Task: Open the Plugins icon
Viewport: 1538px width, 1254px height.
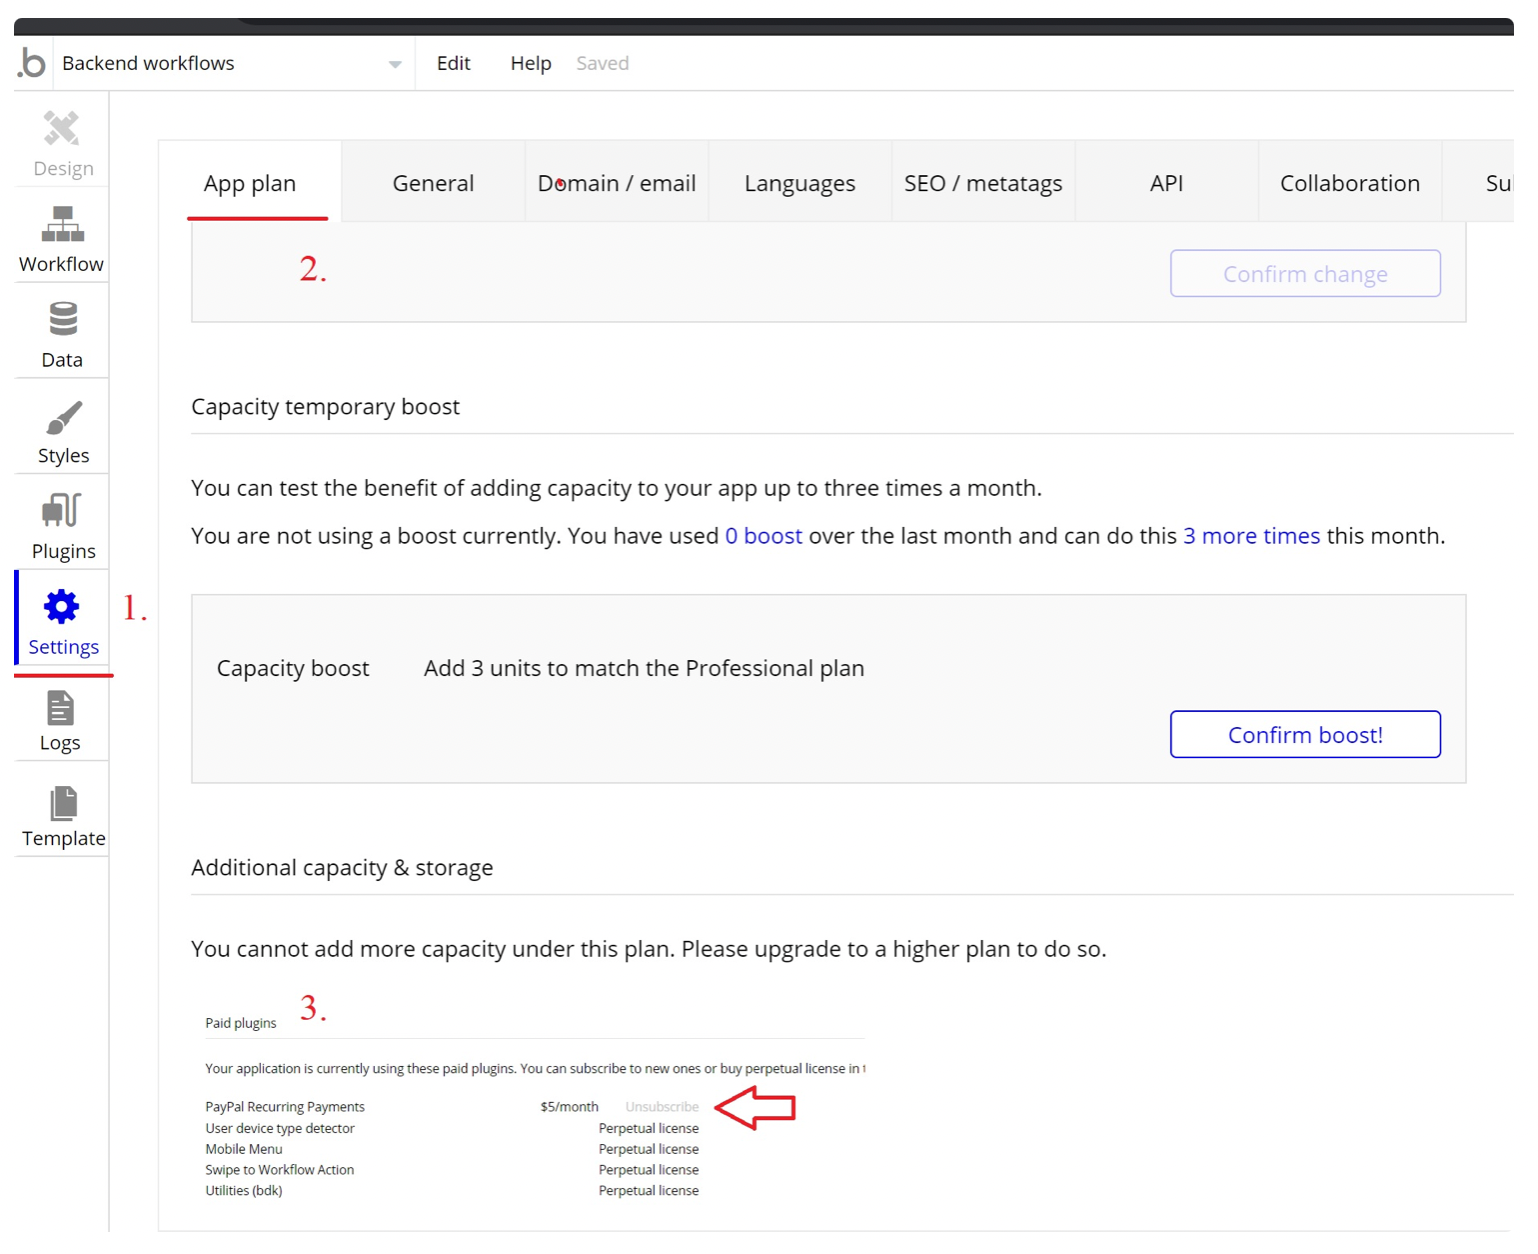Action: (x=62, y=511)
